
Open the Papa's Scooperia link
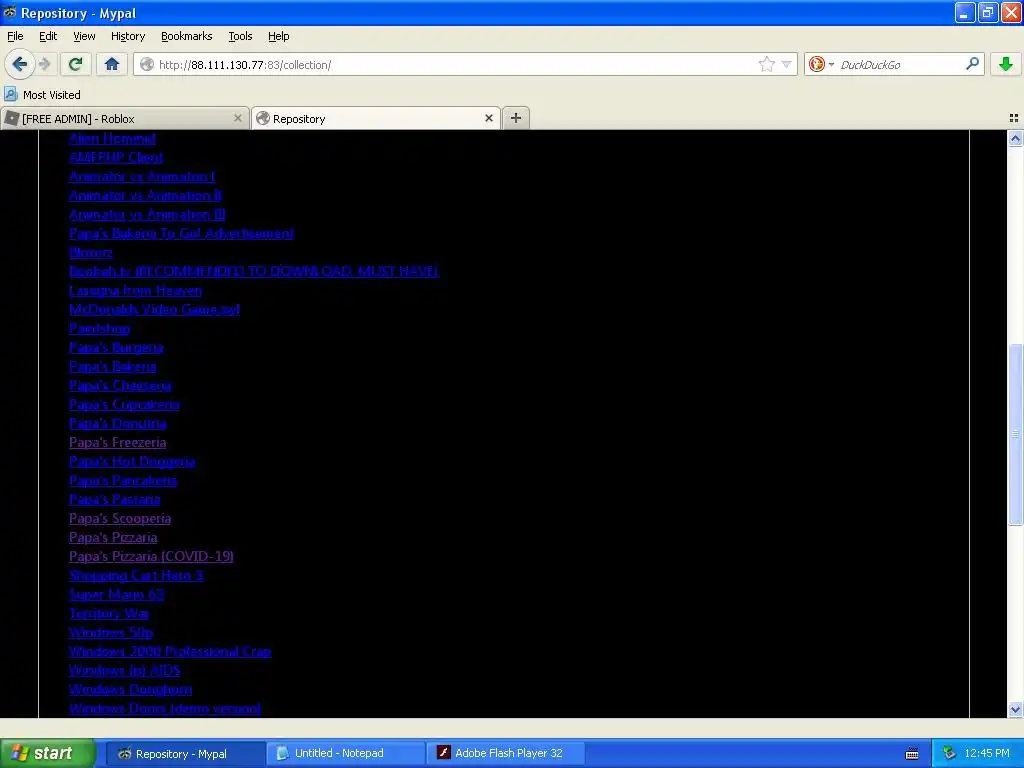click(x=120, y=518)
